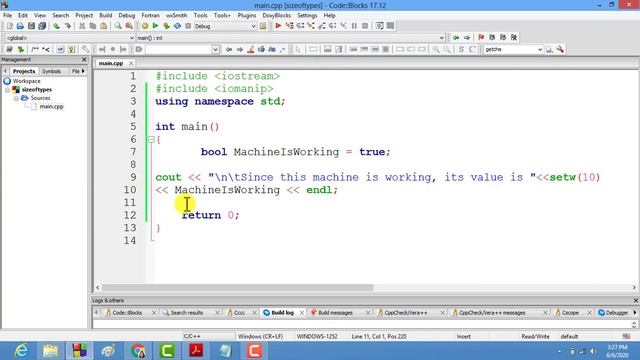Open the File menu
The height and width of the screenshot is (360, 640).
coord(7,15)
